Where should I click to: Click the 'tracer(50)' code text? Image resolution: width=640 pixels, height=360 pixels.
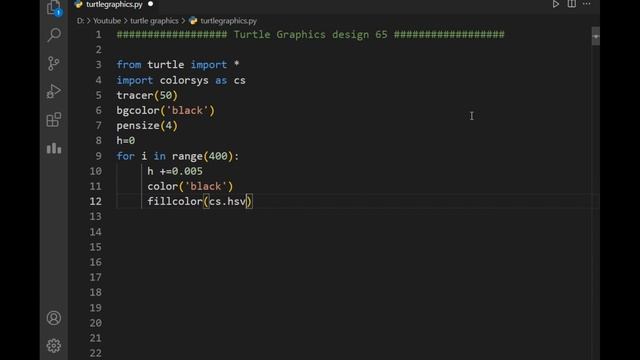point(147,95)
